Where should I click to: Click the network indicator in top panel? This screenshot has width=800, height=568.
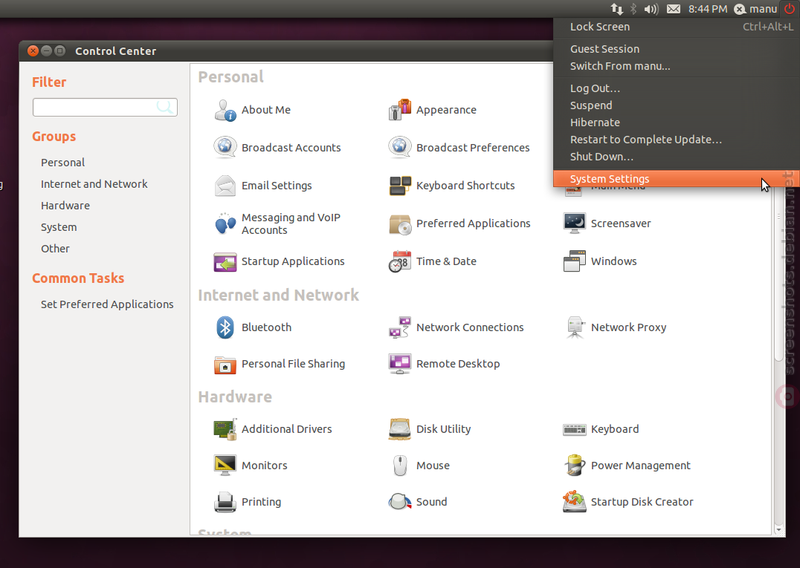point(616,9)
